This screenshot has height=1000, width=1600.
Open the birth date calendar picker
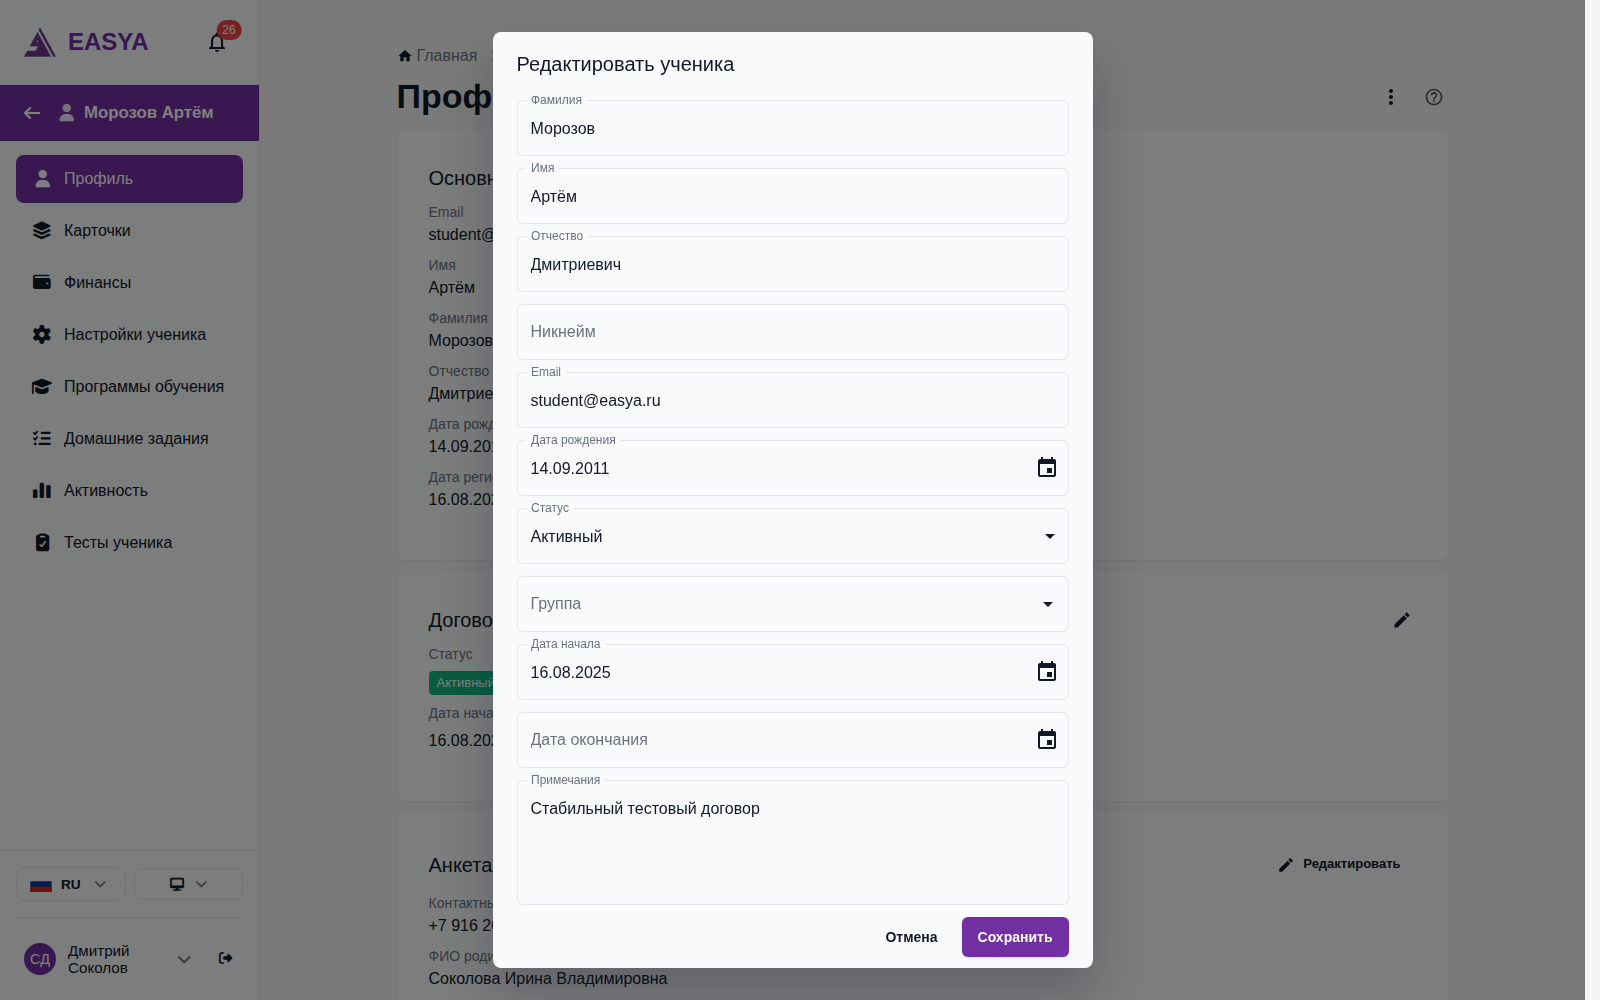1047,468
